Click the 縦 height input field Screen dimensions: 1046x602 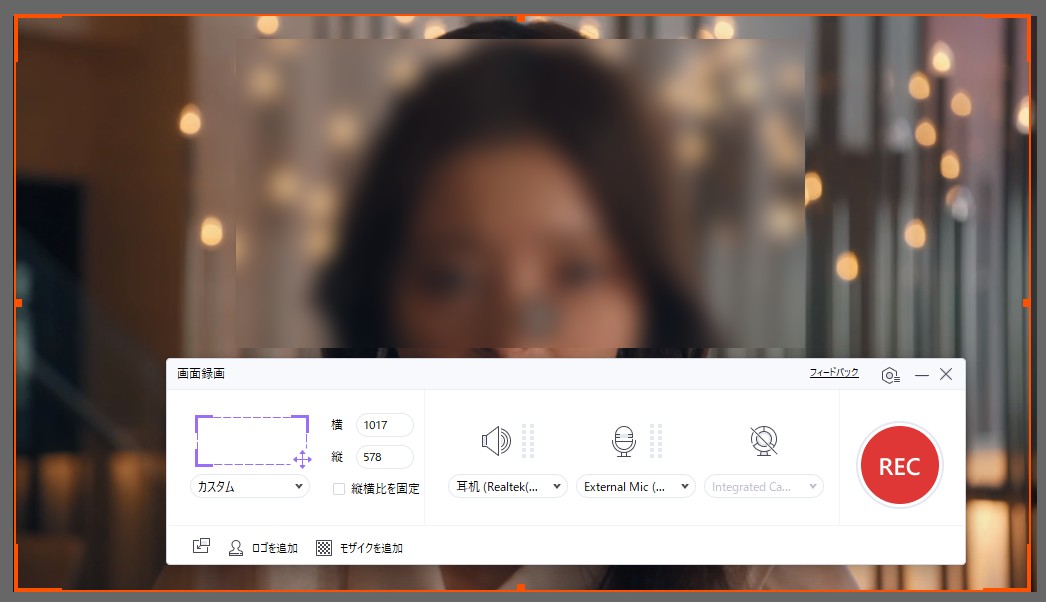click(384, 457)
